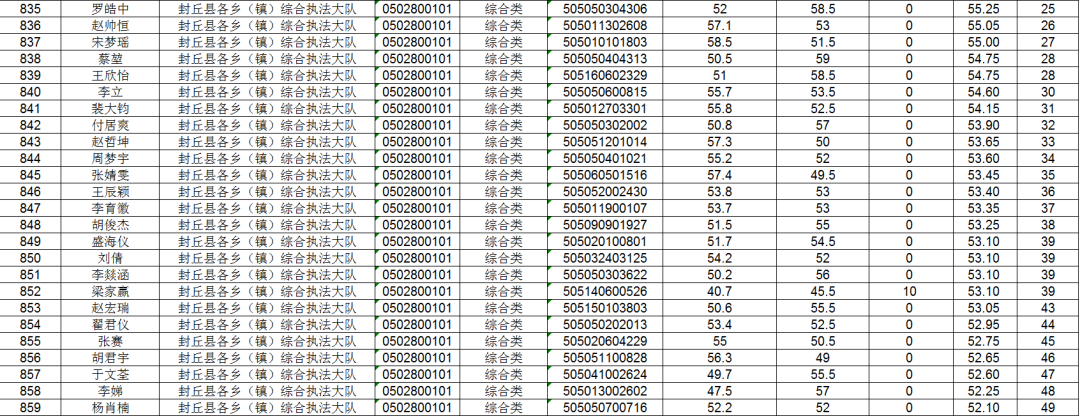The image size is (1080, 416).
Task: Click row number 835
Action: (x=30, y=9)
